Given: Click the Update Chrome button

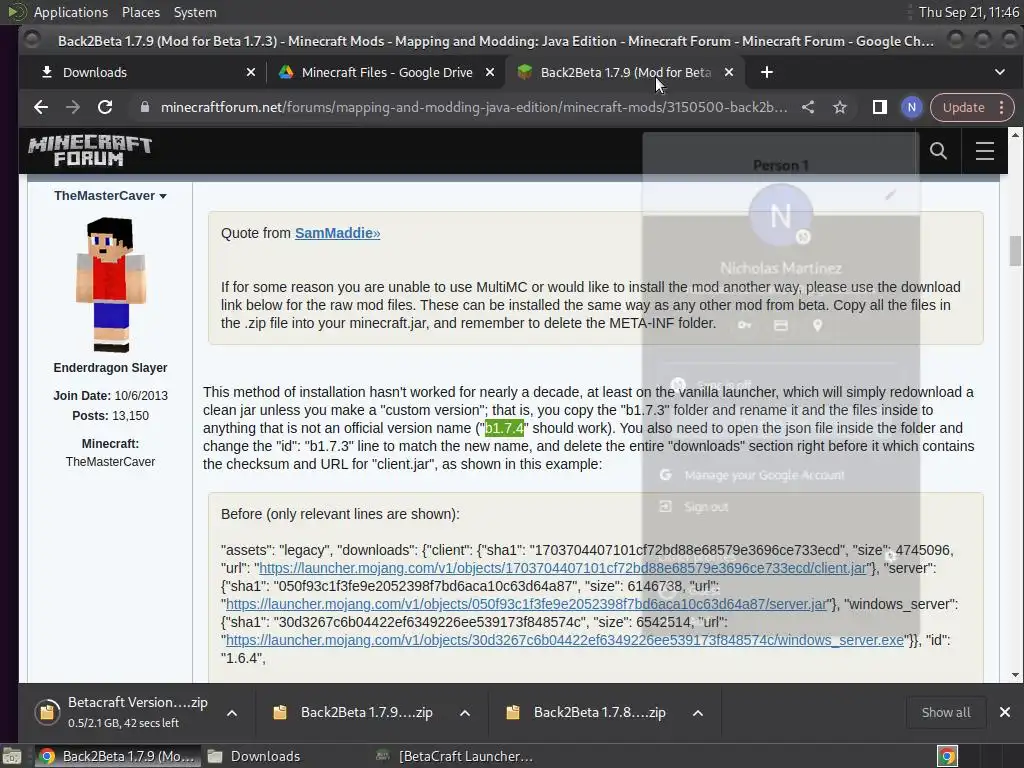Looking at the screenshot, I should point(963,107).
